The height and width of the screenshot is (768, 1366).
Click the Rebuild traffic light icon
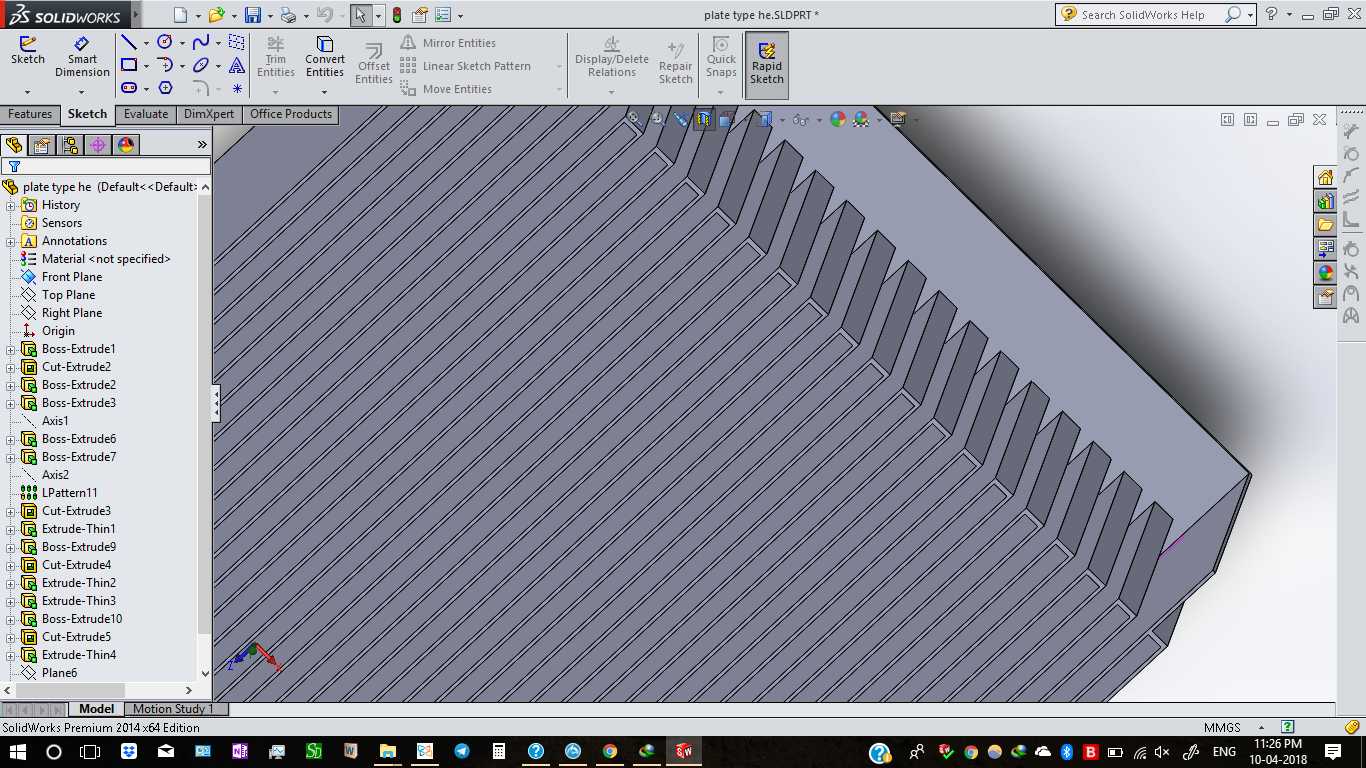click(x=397, y=15)
